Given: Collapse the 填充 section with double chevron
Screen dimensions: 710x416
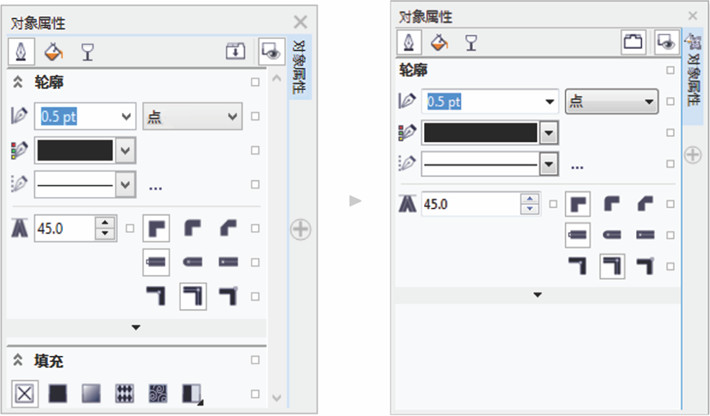Looking at the screenshot, I should click(x=18, y=360).
